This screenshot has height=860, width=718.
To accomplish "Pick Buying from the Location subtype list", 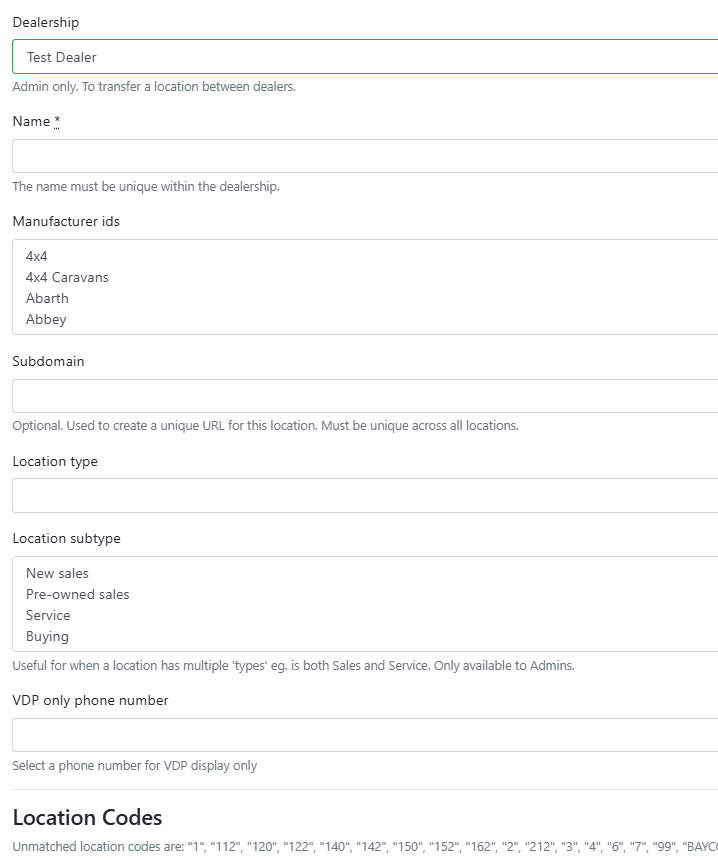I will 47,636.
